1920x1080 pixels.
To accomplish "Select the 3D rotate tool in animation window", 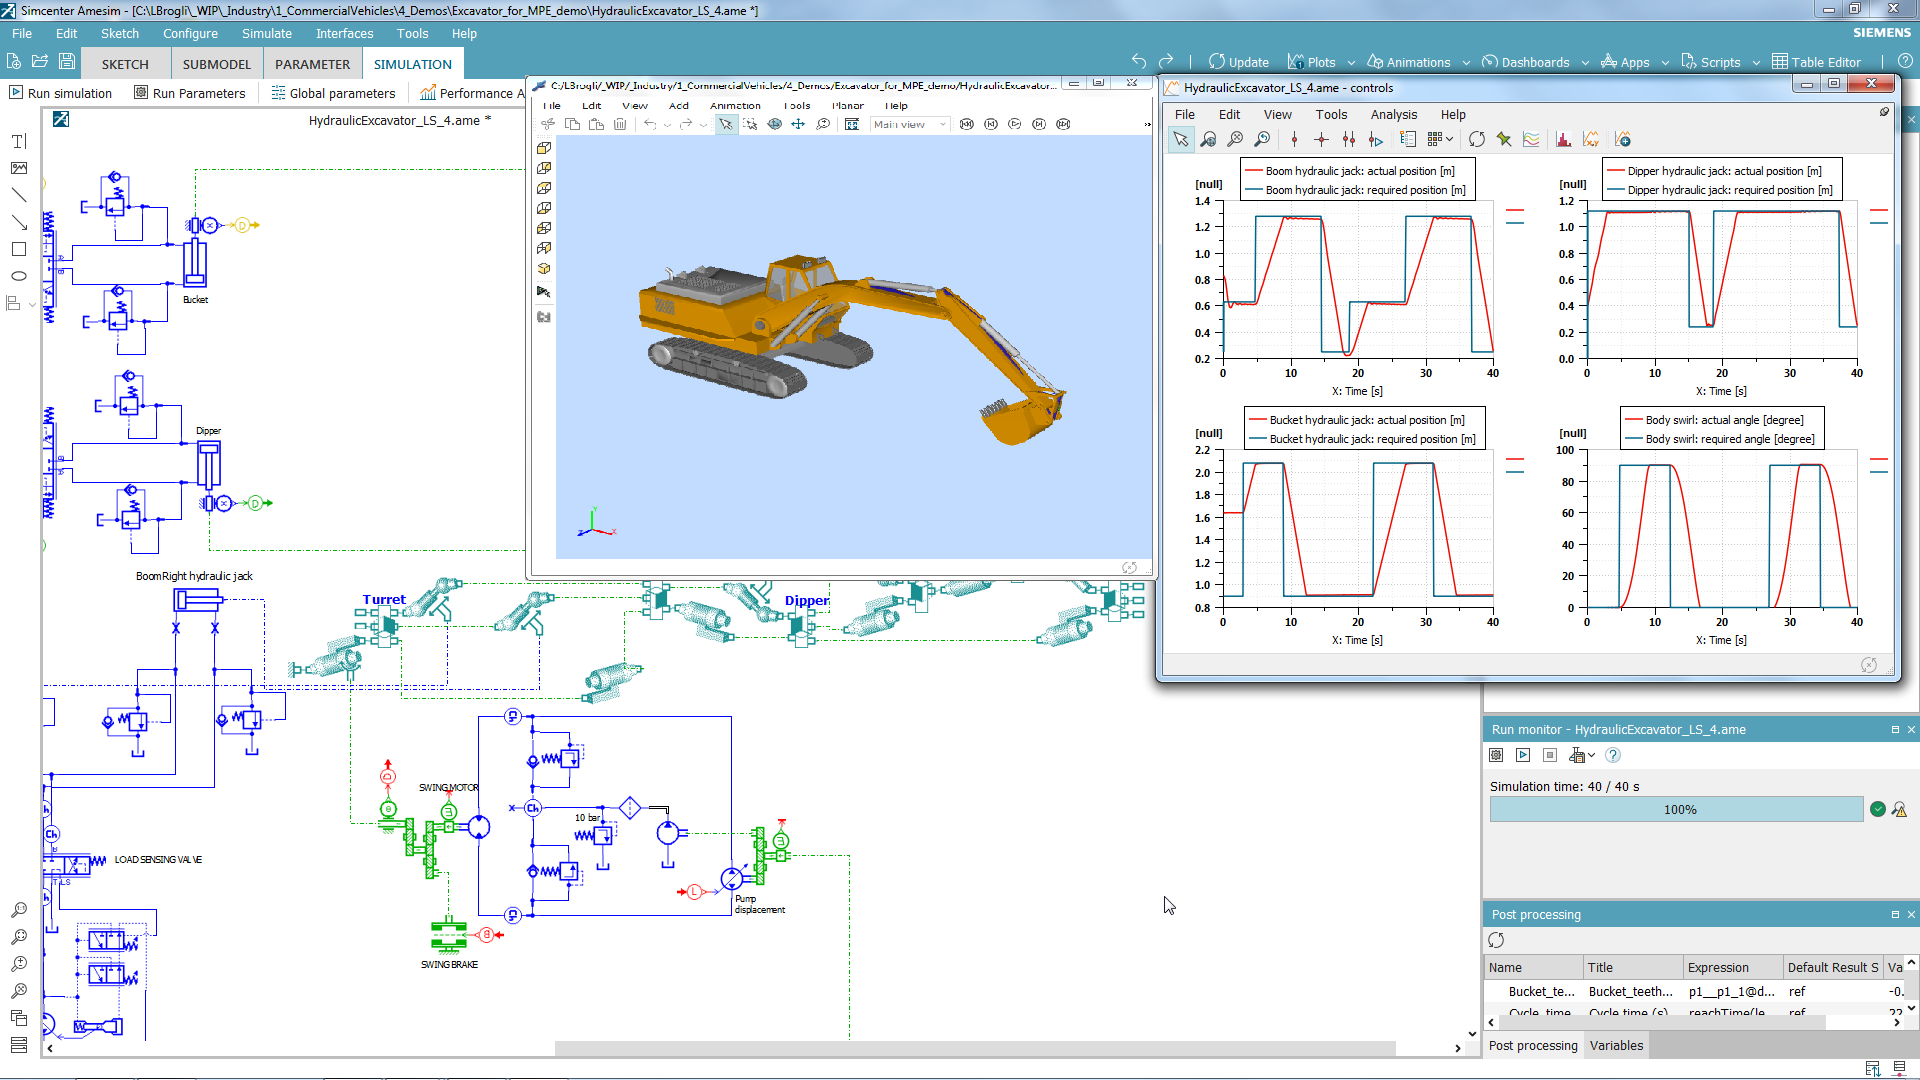I will click(x=775, y=124).
